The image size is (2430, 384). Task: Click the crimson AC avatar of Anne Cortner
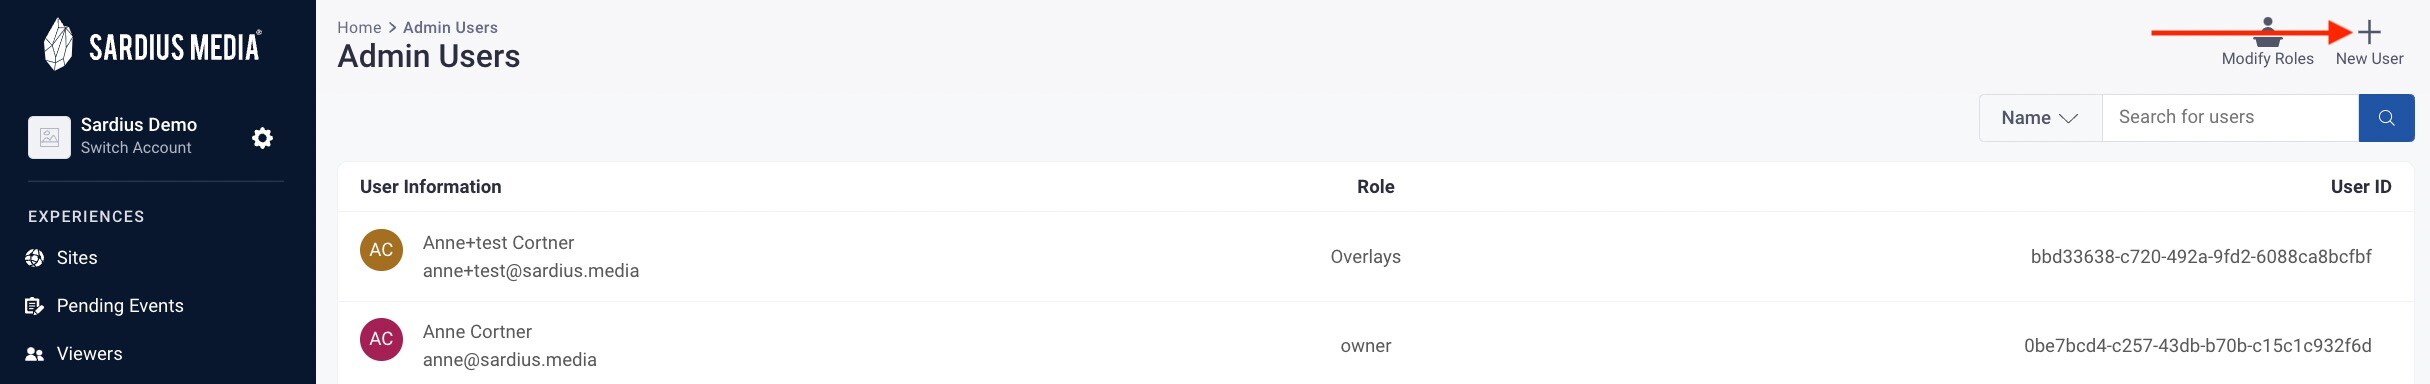click(x=381, y=339)
